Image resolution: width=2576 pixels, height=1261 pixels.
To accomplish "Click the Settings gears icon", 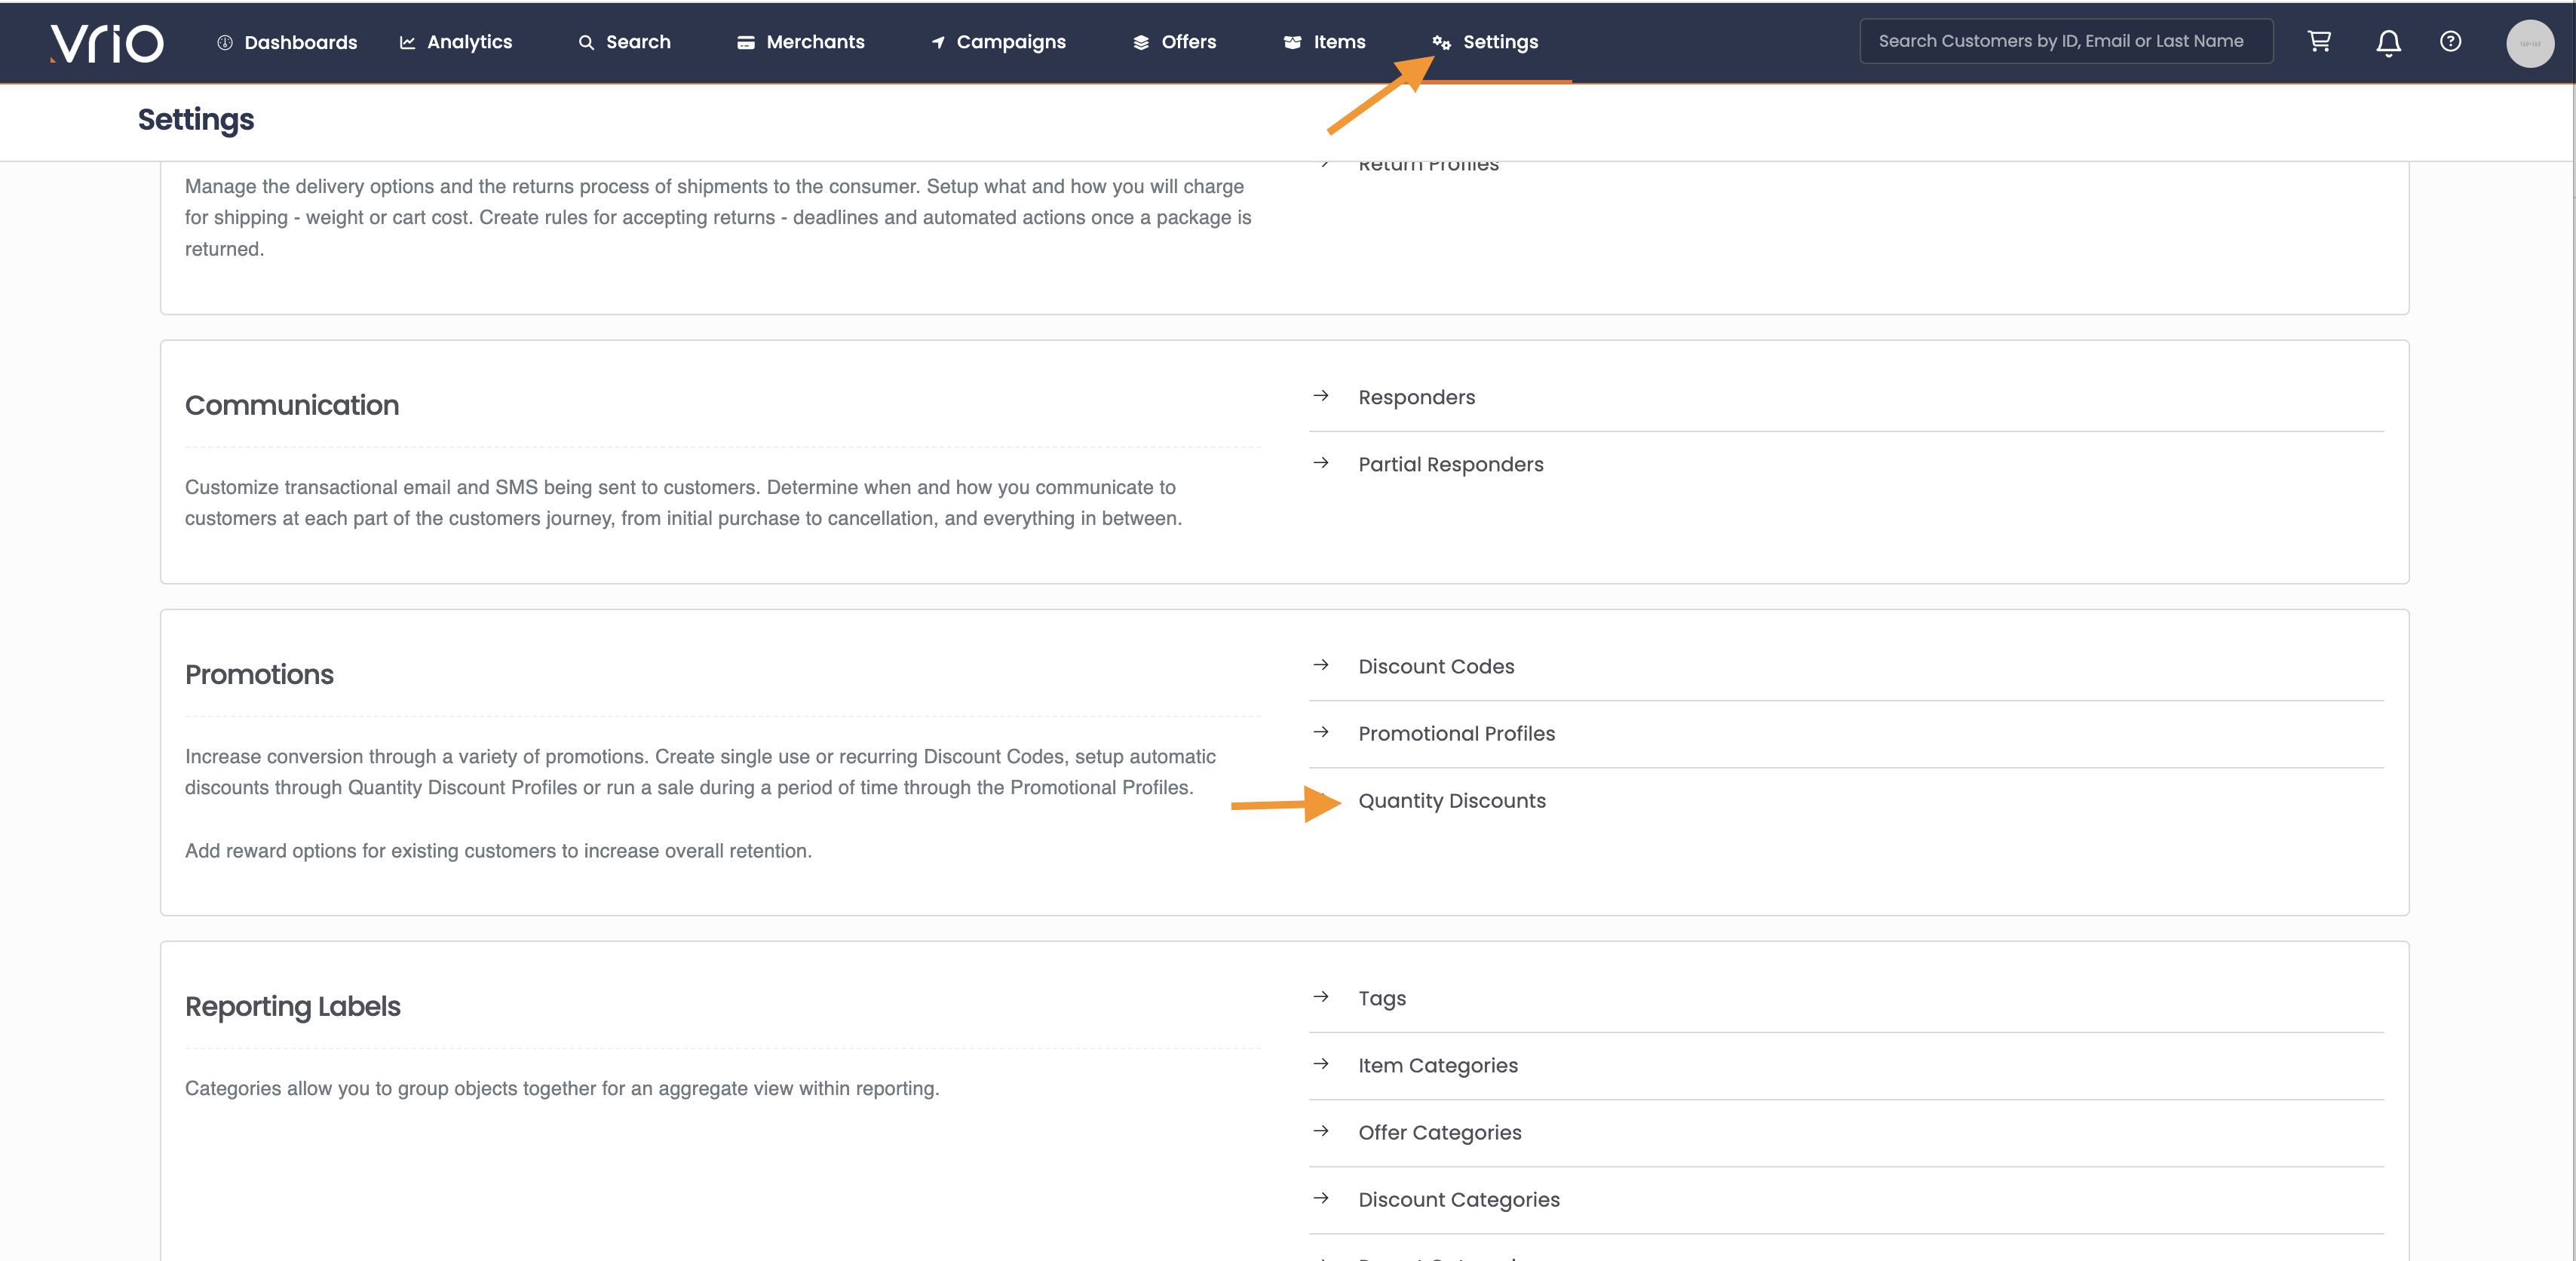I will 1441,42.
